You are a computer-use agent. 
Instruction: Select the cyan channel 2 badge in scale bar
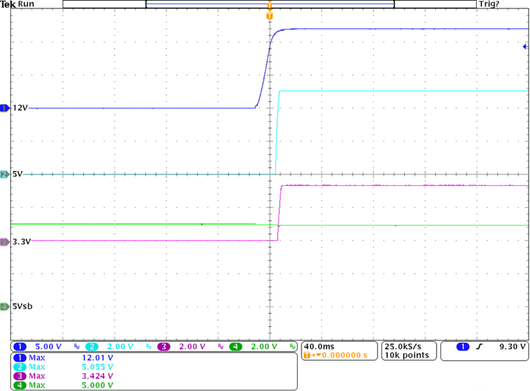coord(92,347)
